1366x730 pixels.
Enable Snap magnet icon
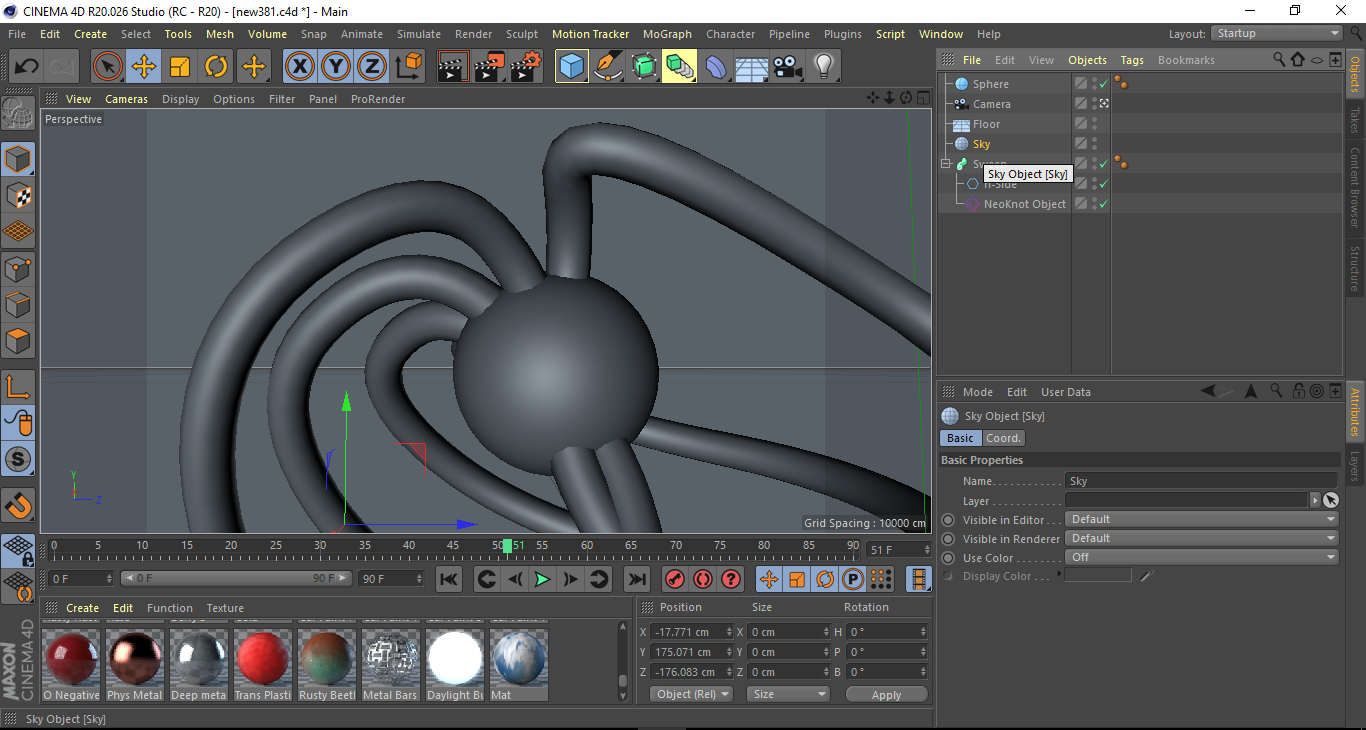[x=18, y=506]
